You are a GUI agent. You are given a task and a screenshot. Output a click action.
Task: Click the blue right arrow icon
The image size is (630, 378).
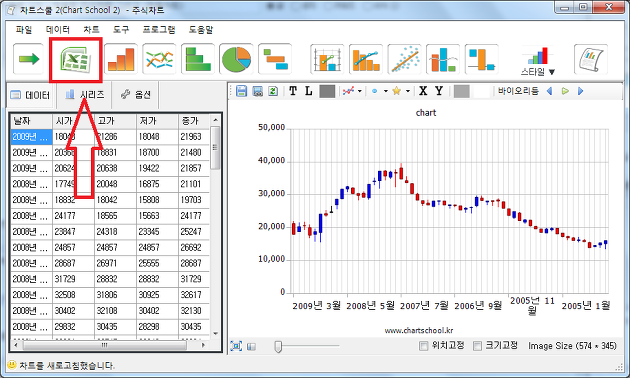tap(581, 91)
